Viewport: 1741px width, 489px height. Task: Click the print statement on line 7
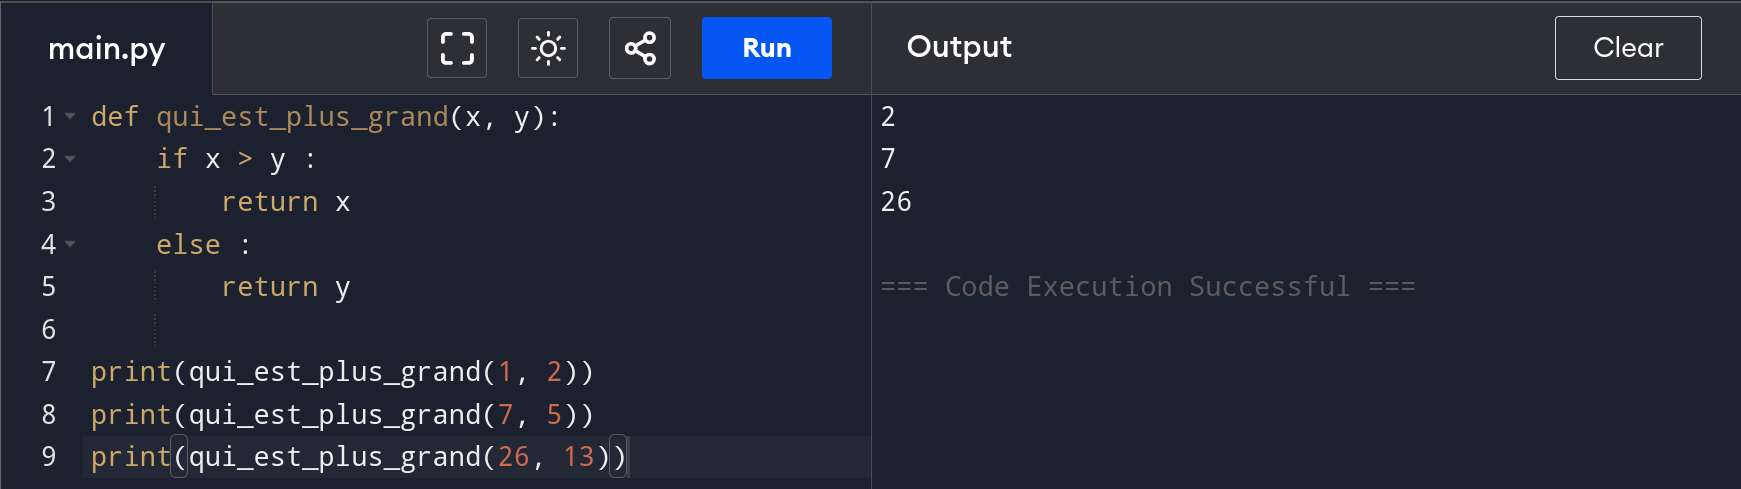tap(341, 372)
